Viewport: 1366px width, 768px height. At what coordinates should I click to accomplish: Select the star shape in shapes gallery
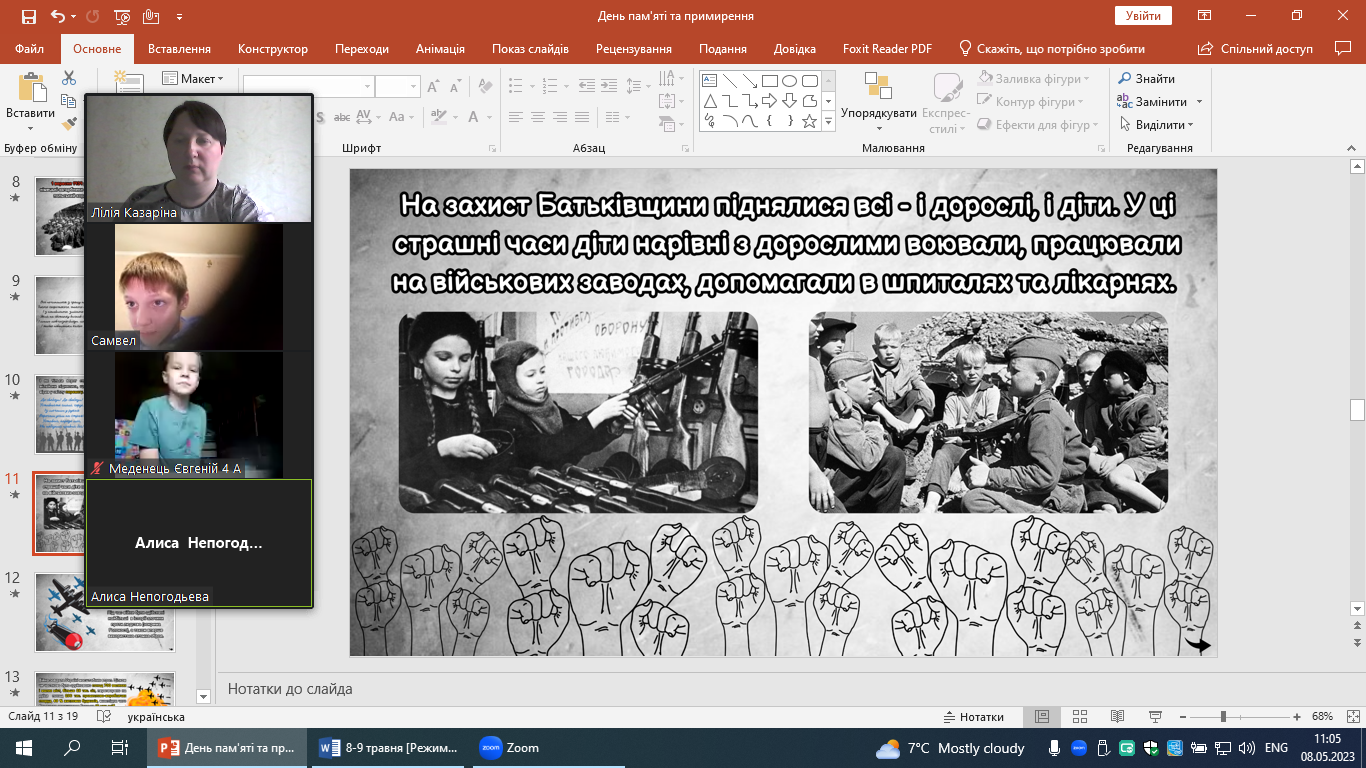pyautogui.click(x=809, y=121)
